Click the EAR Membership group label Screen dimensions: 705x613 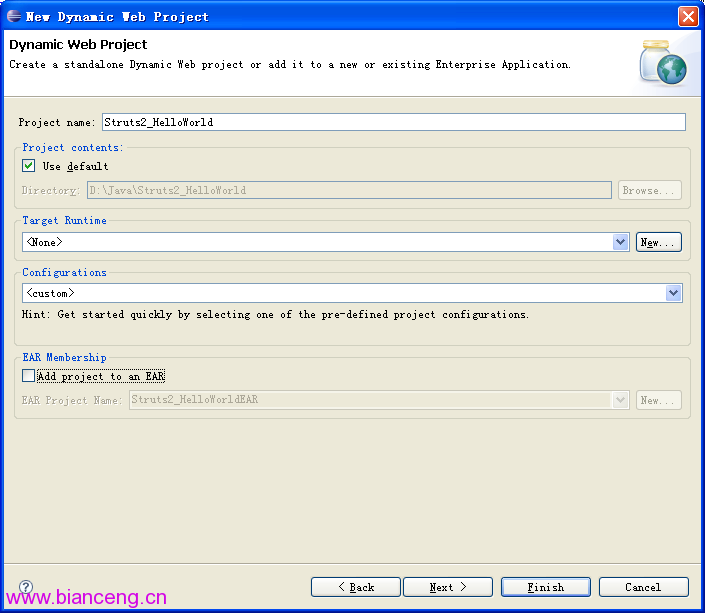click(x=64, y=358)
